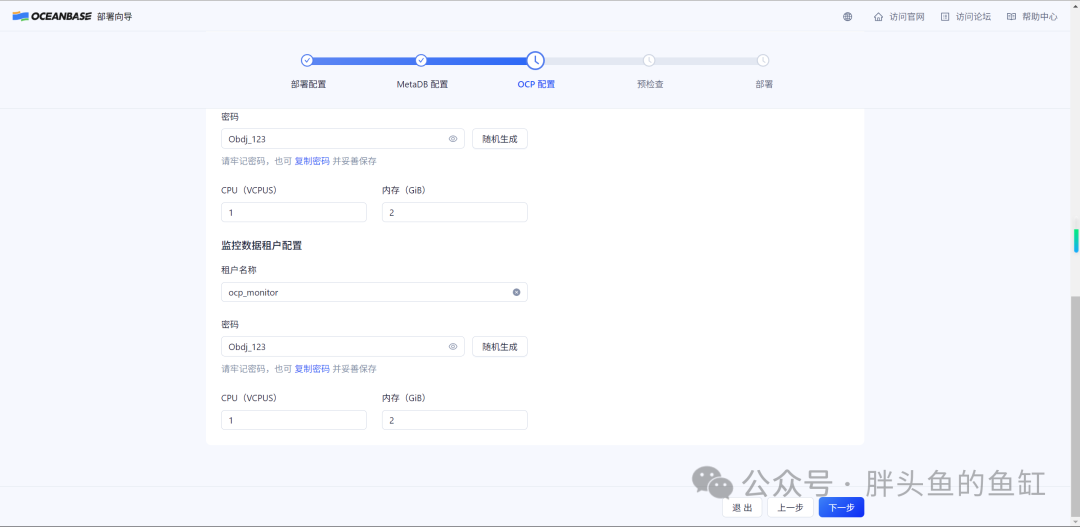The image size is (1080, 527).
Task: Show the upper password via eye icon
Action: point(453,138)
